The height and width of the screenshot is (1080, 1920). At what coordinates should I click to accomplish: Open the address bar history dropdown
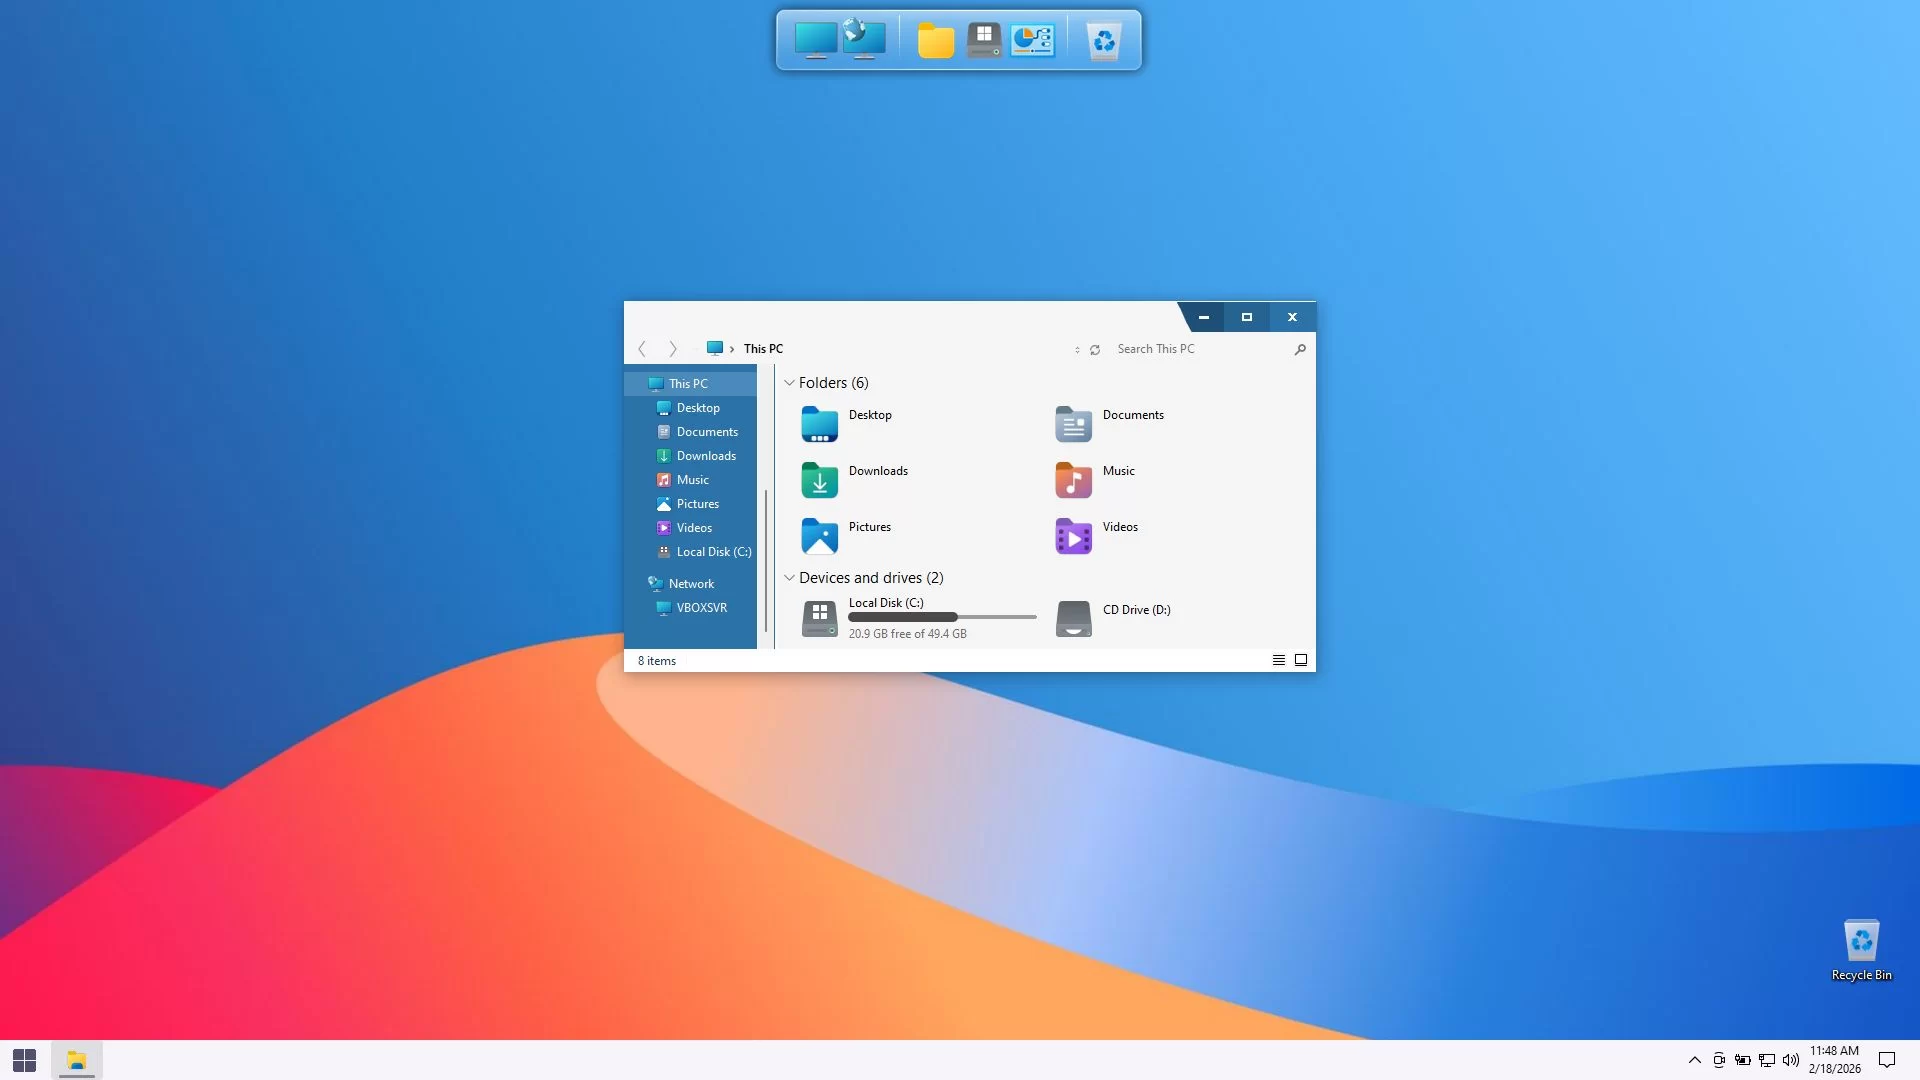point(1077,350)
